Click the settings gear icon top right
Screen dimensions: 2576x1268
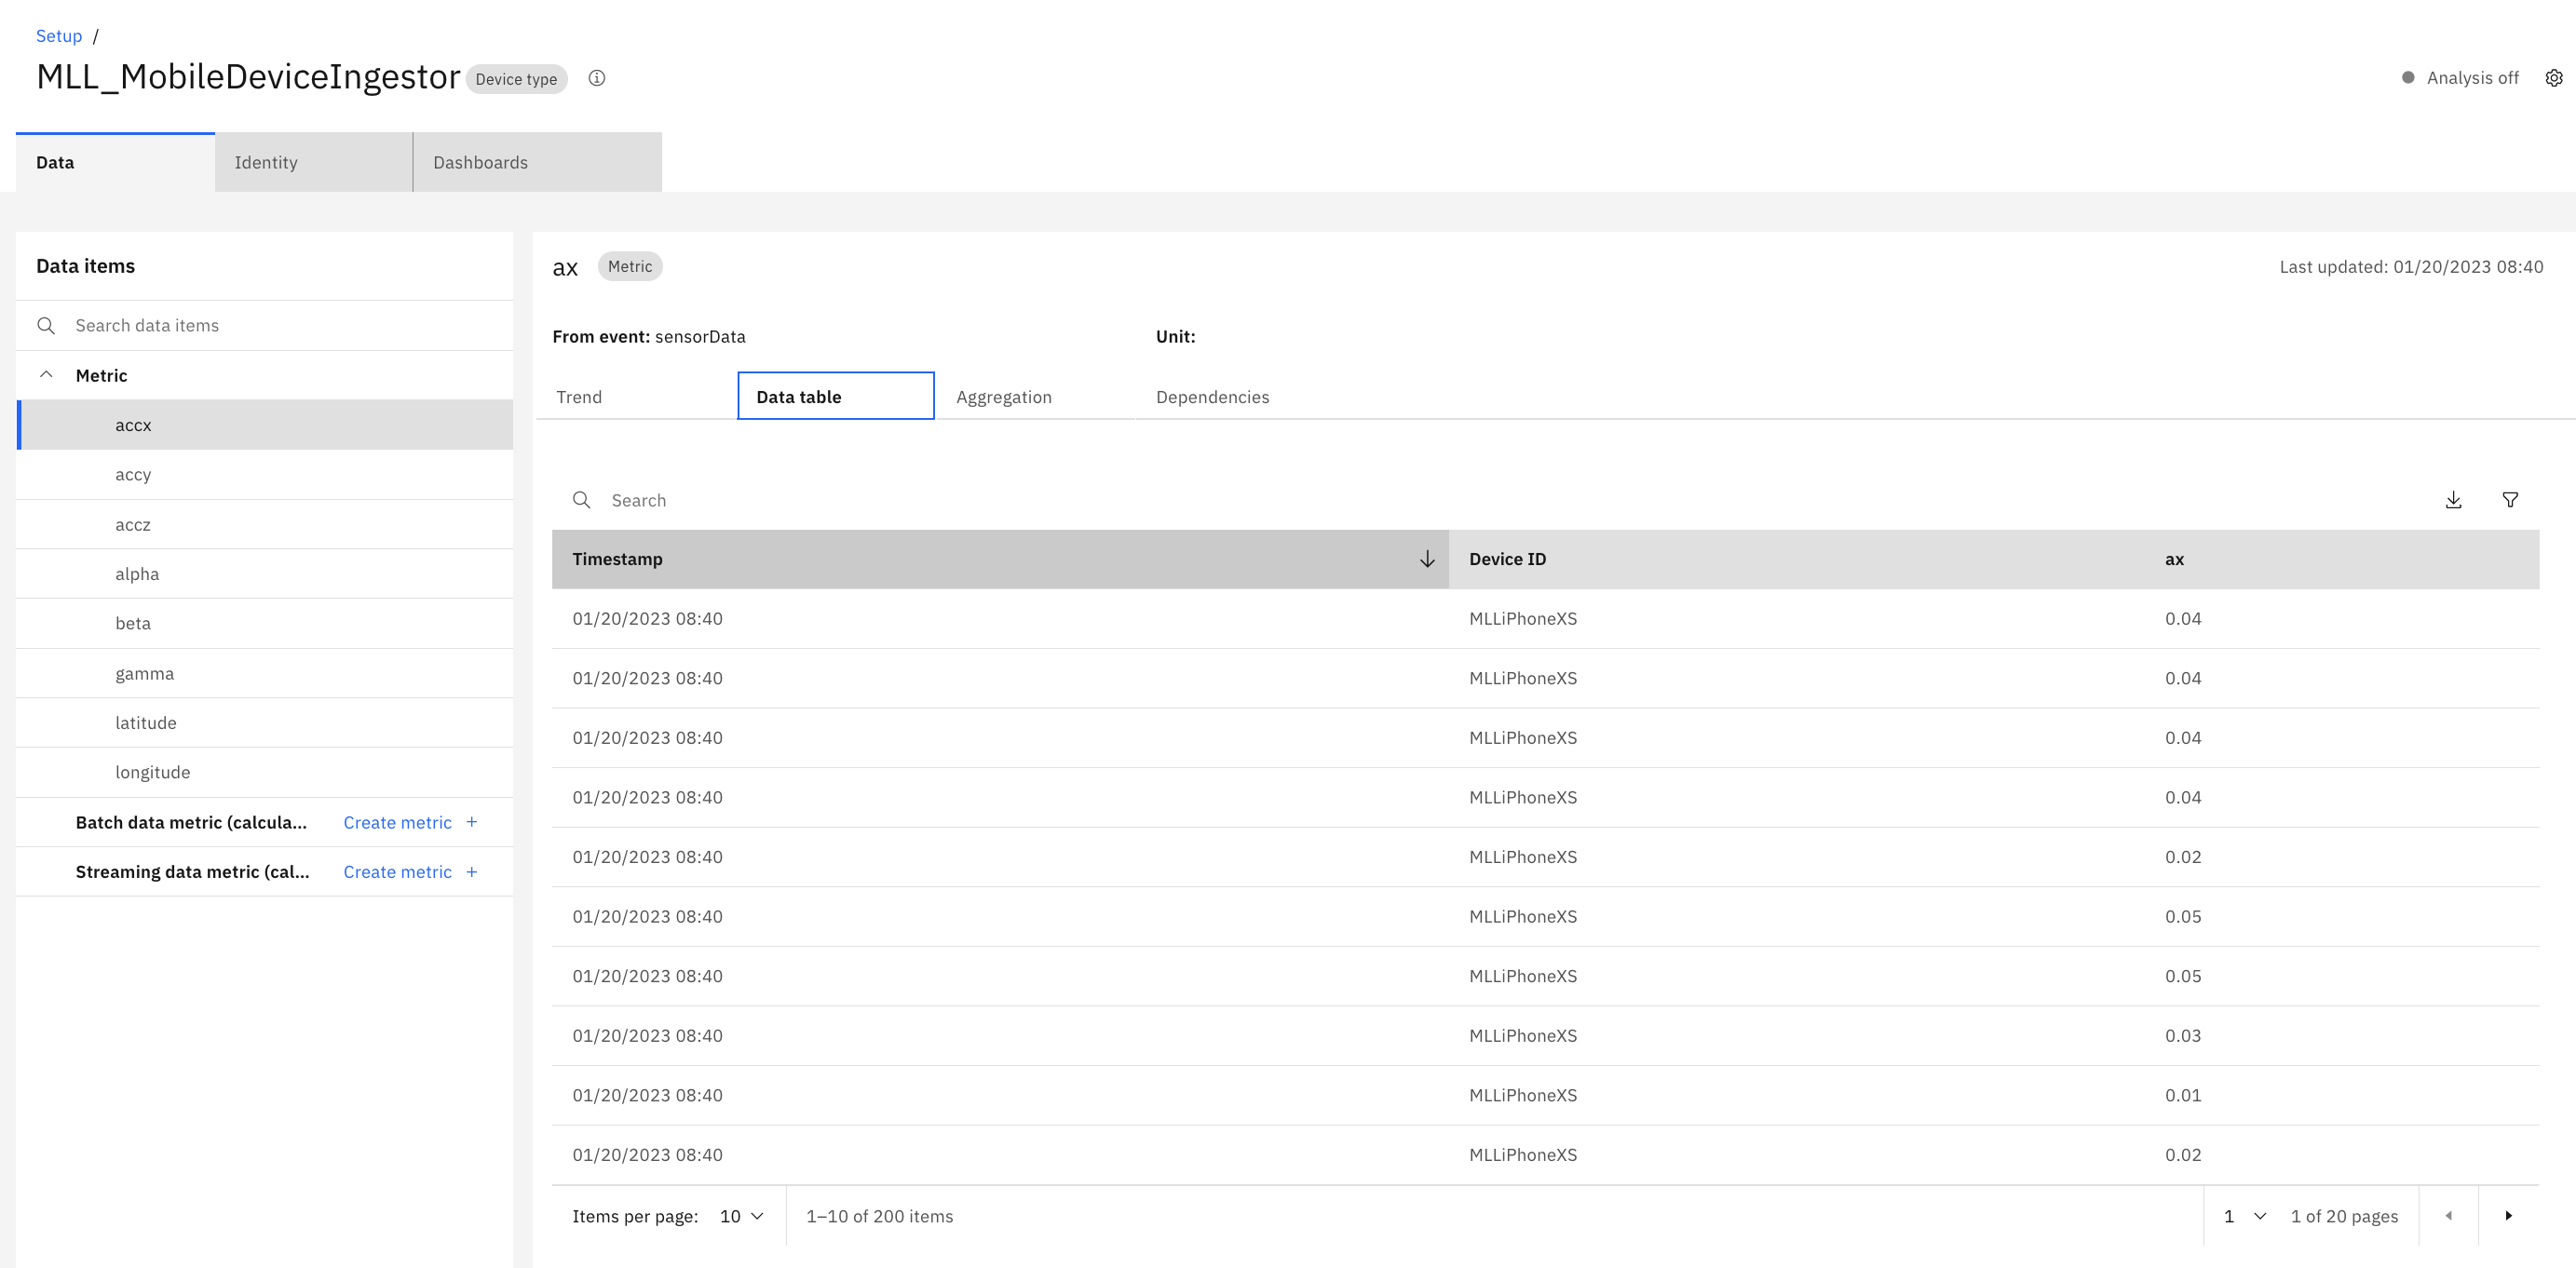coord(2553,77)
